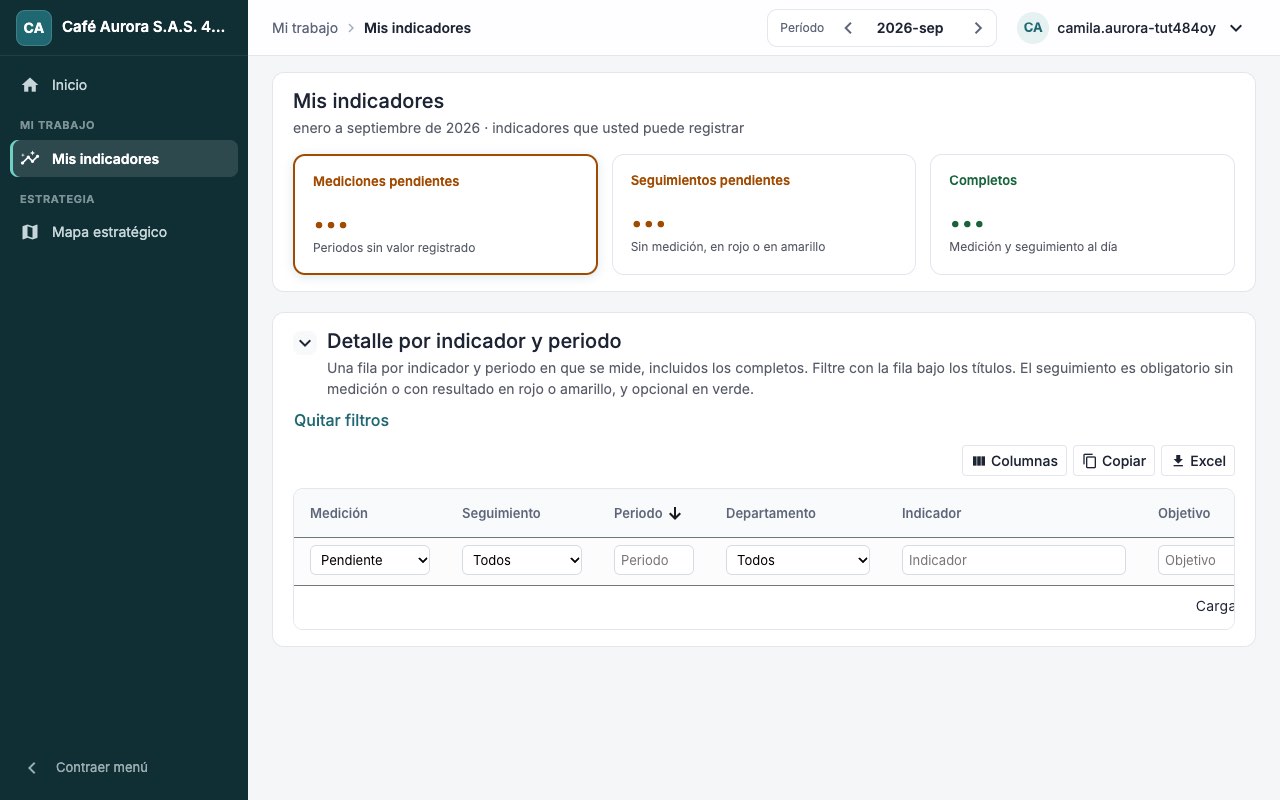Click the camila.aurora-tut484oy username
The image size is (1280, 800).
click(1136, 28)
